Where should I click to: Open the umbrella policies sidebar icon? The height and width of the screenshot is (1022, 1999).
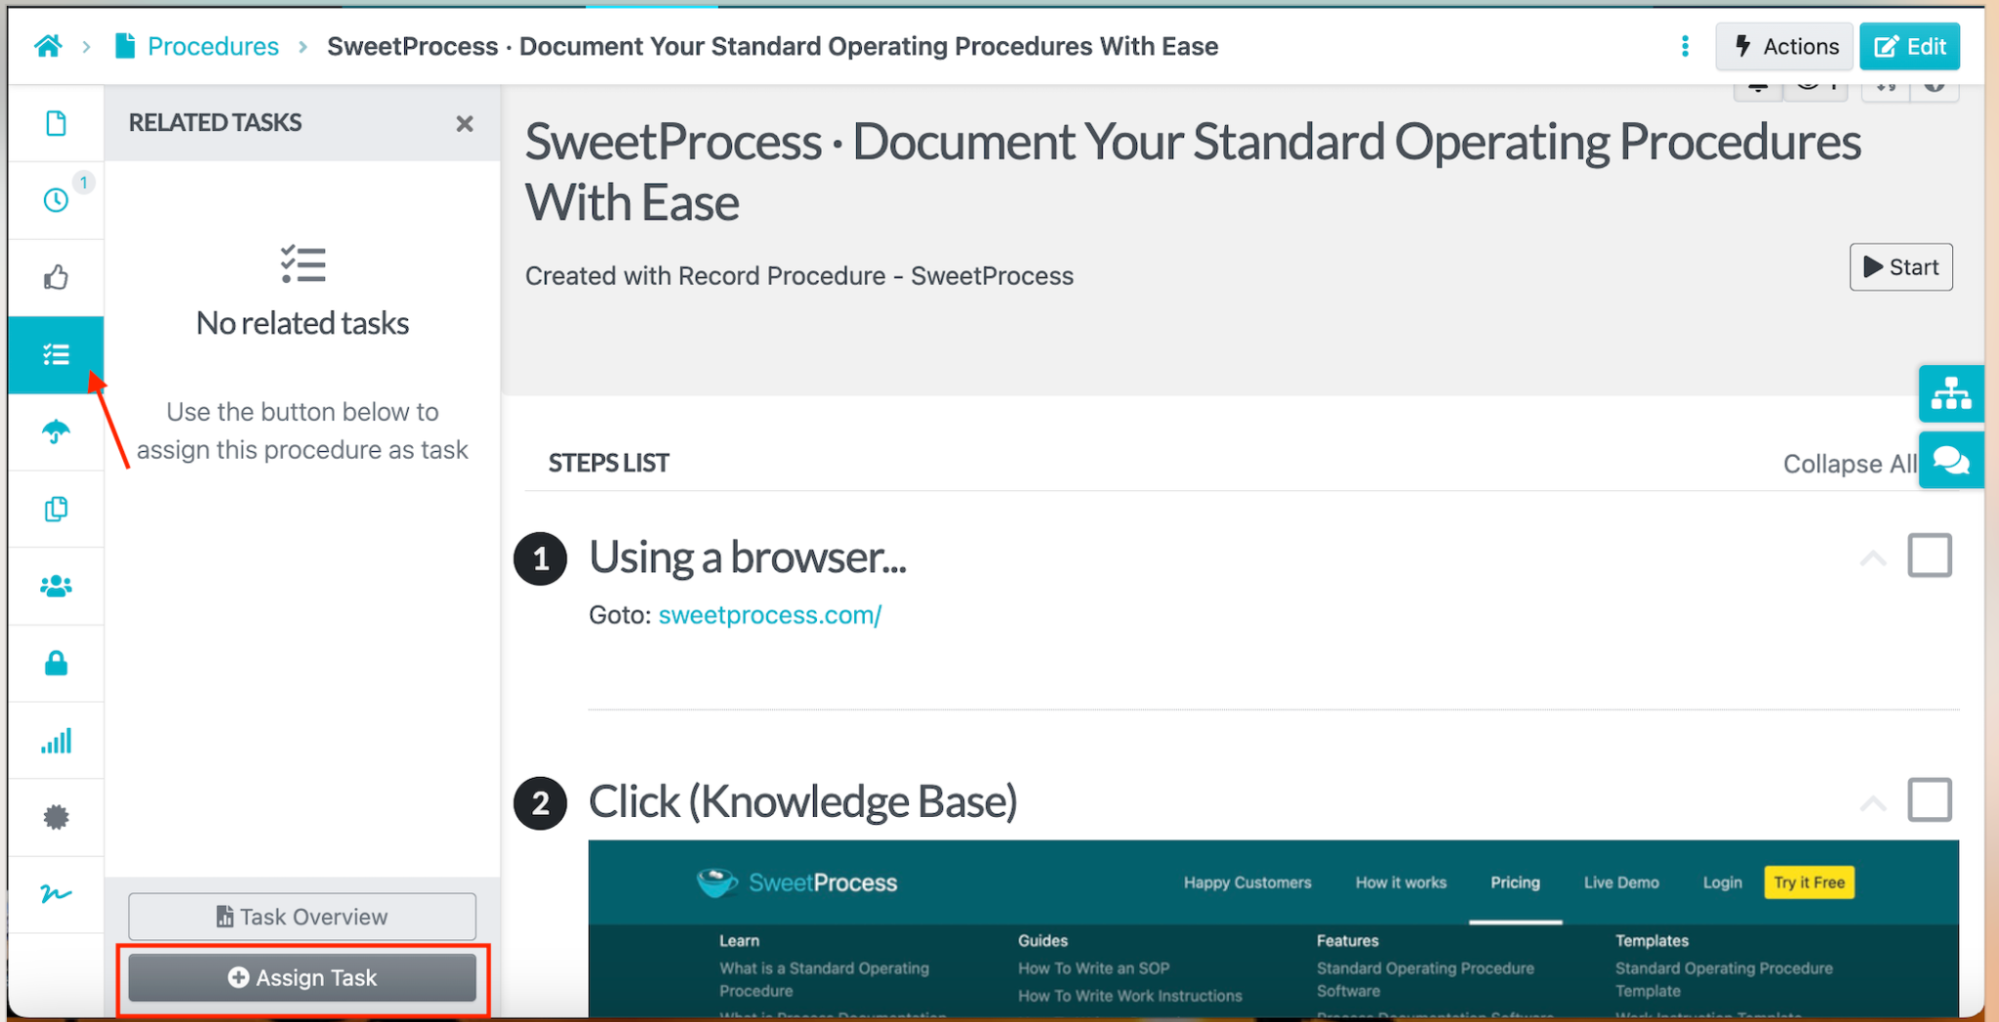coord(56,432)
